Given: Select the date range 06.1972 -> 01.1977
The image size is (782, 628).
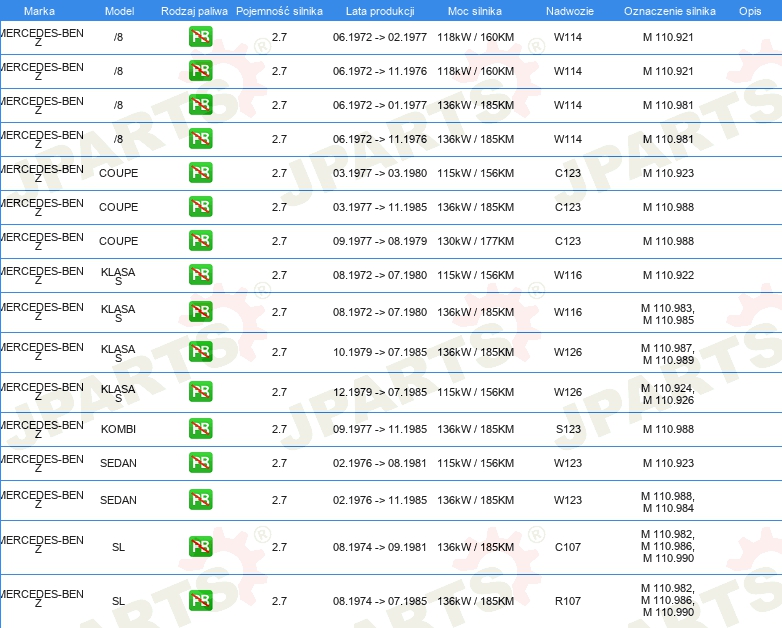Looking at the screenshot, I should coord(380,105).
